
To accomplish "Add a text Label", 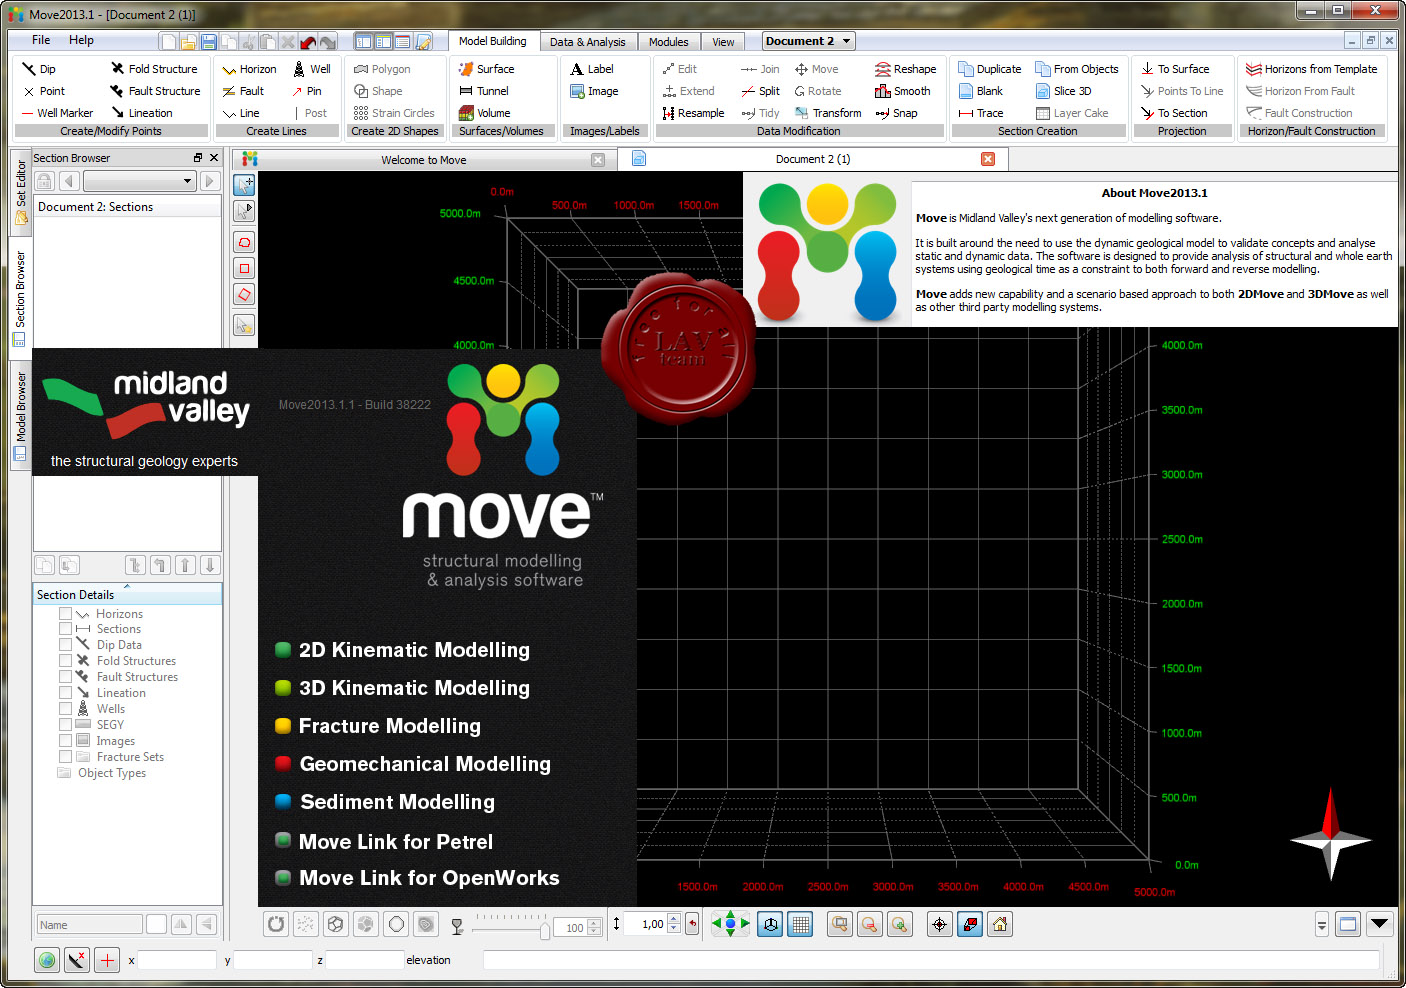I will pyautogui.click(x=592, y=69).
